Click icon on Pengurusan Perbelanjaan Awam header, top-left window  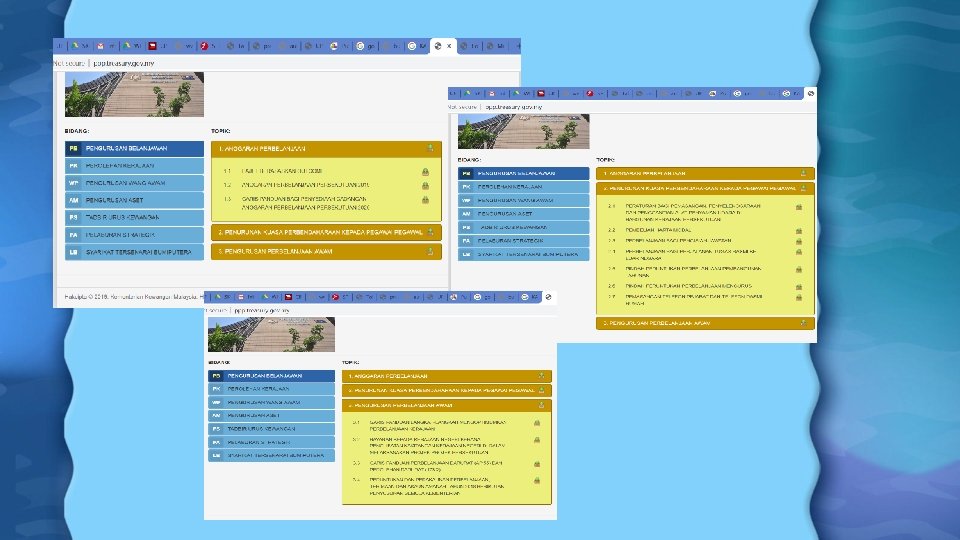(430, 251)
